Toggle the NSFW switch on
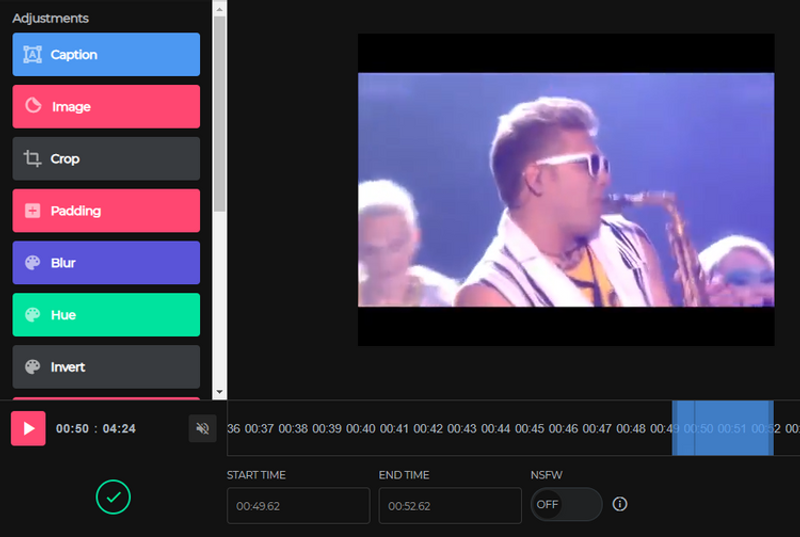The image size is (800, 537). [566, 504]
